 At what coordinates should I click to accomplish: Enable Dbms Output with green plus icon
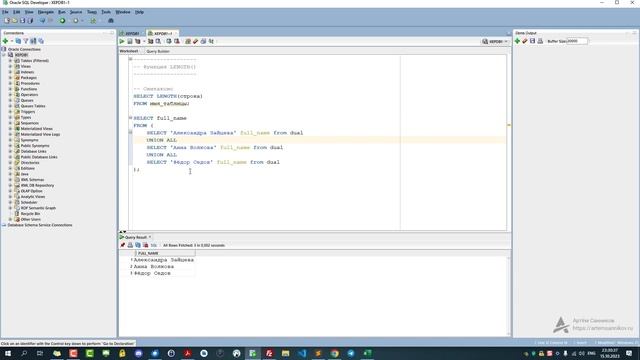(x=517, y=41)
